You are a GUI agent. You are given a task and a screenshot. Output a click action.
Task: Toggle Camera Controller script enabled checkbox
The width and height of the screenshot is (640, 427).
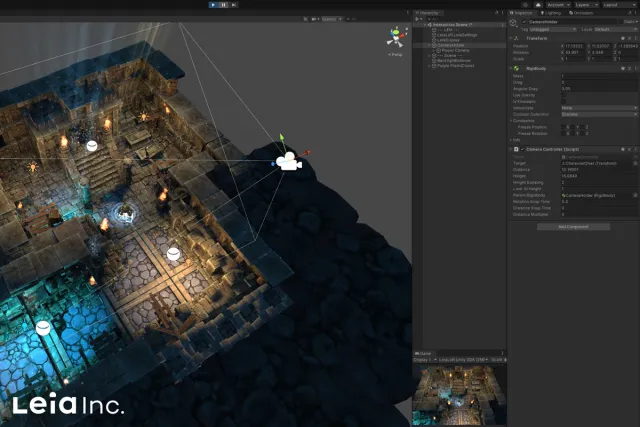[x=522, y=149]
